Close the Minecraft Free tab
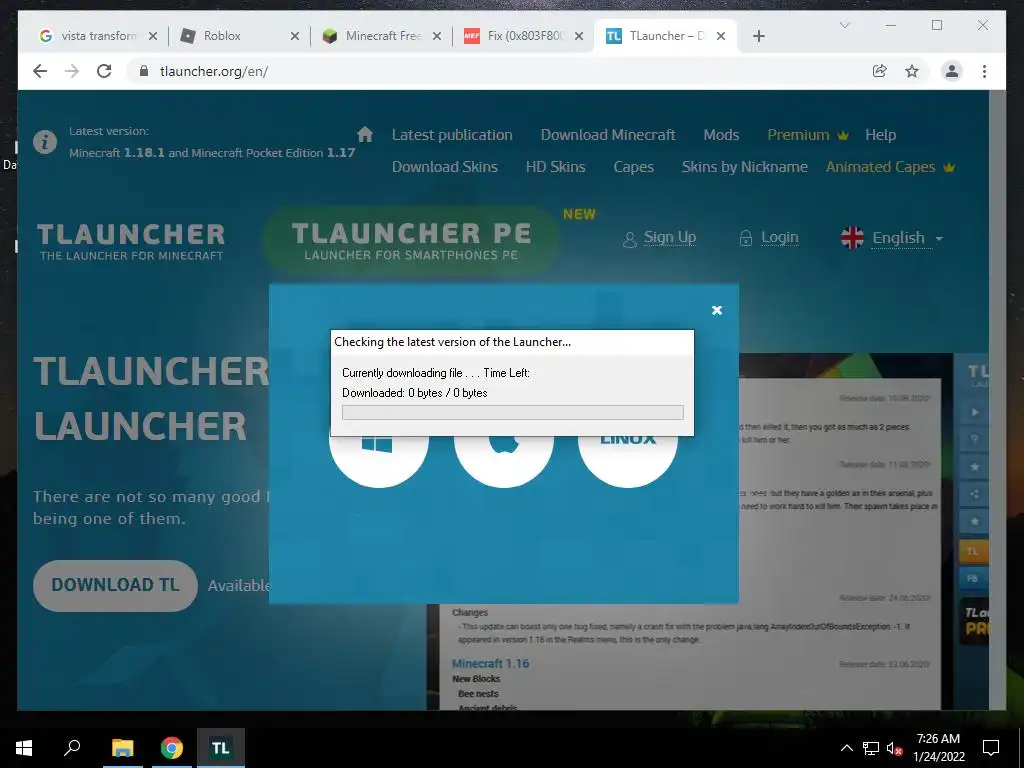Image resolution: width=1024 pixels, height=768 pixels. (437, 36)
